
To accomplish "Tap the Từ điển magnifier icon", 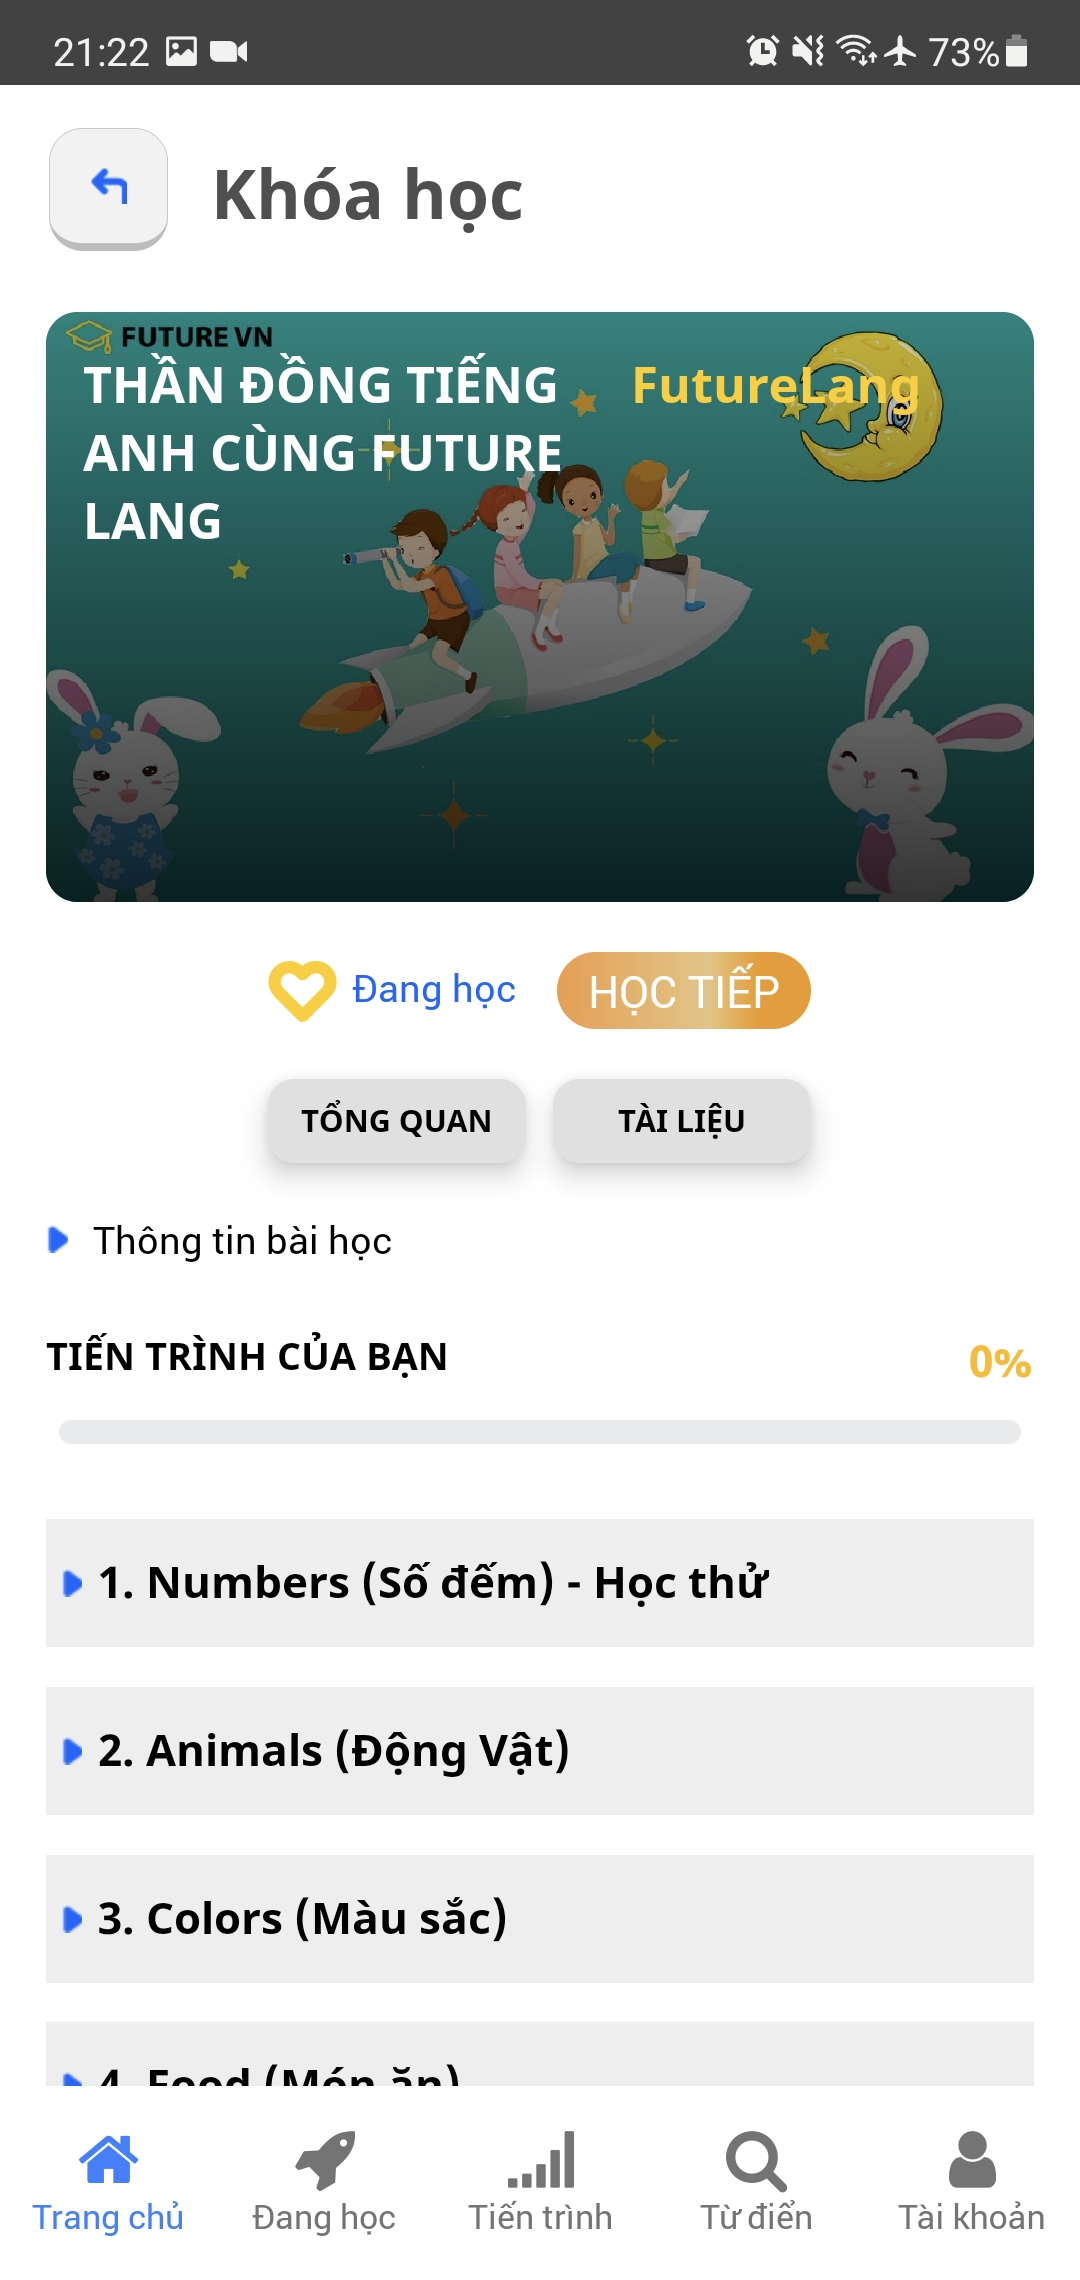I will tap(756, 2160).
